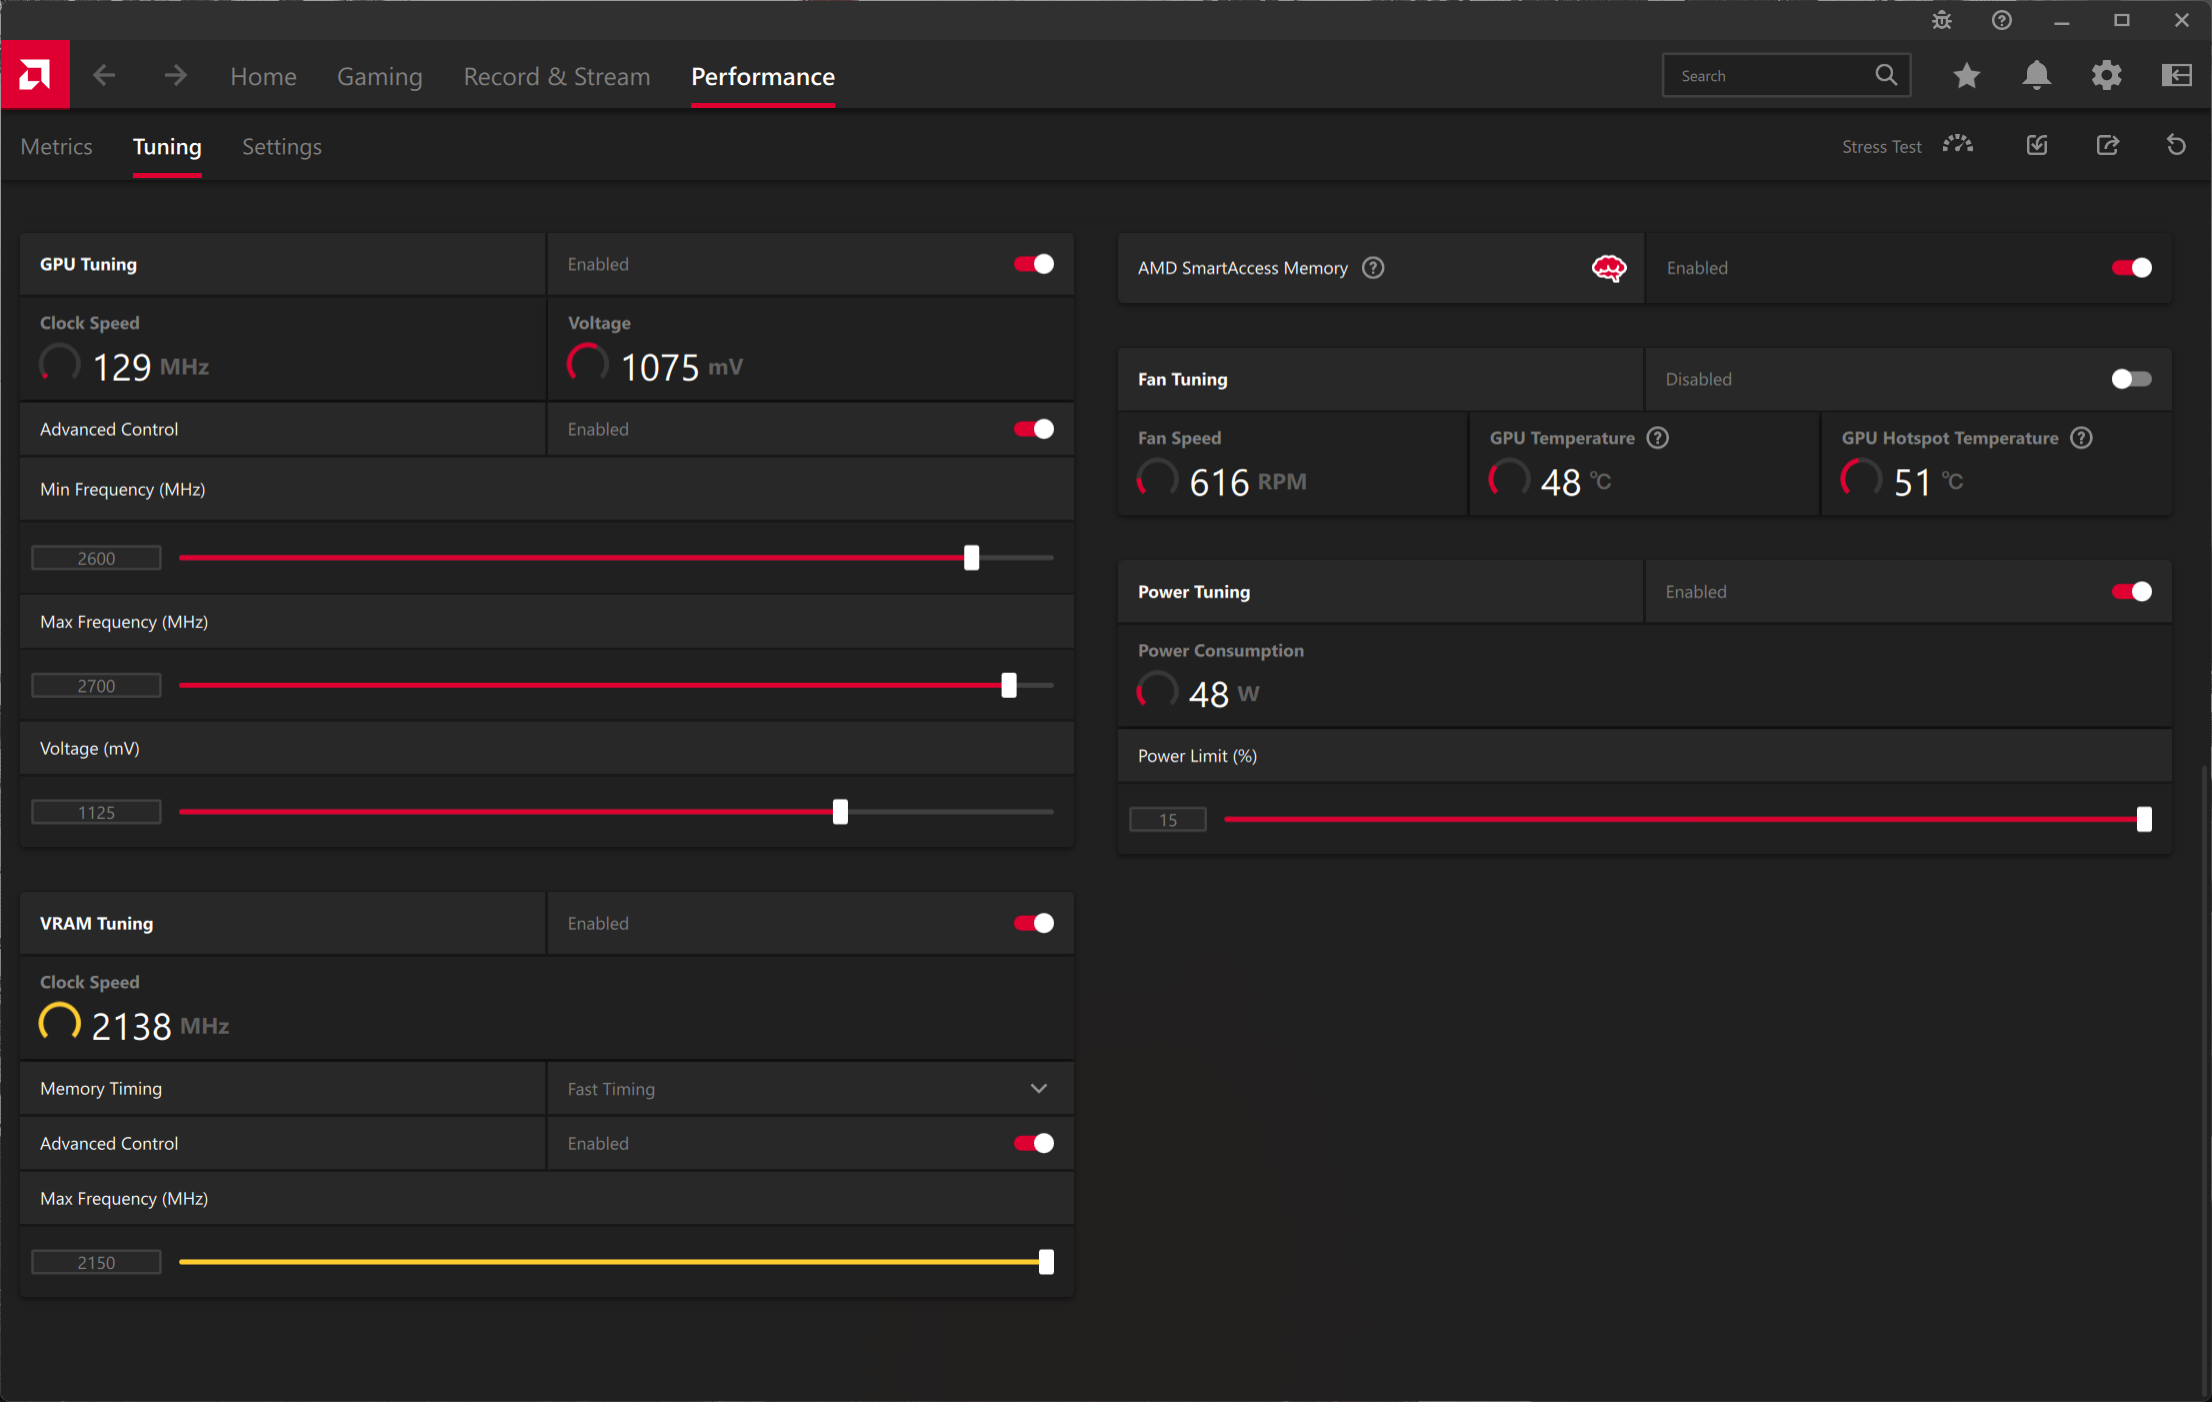Screen dimensions: 2212x1402
Task: Click the GPU Max Frequency slider handle
Action: coord(1009,685)
